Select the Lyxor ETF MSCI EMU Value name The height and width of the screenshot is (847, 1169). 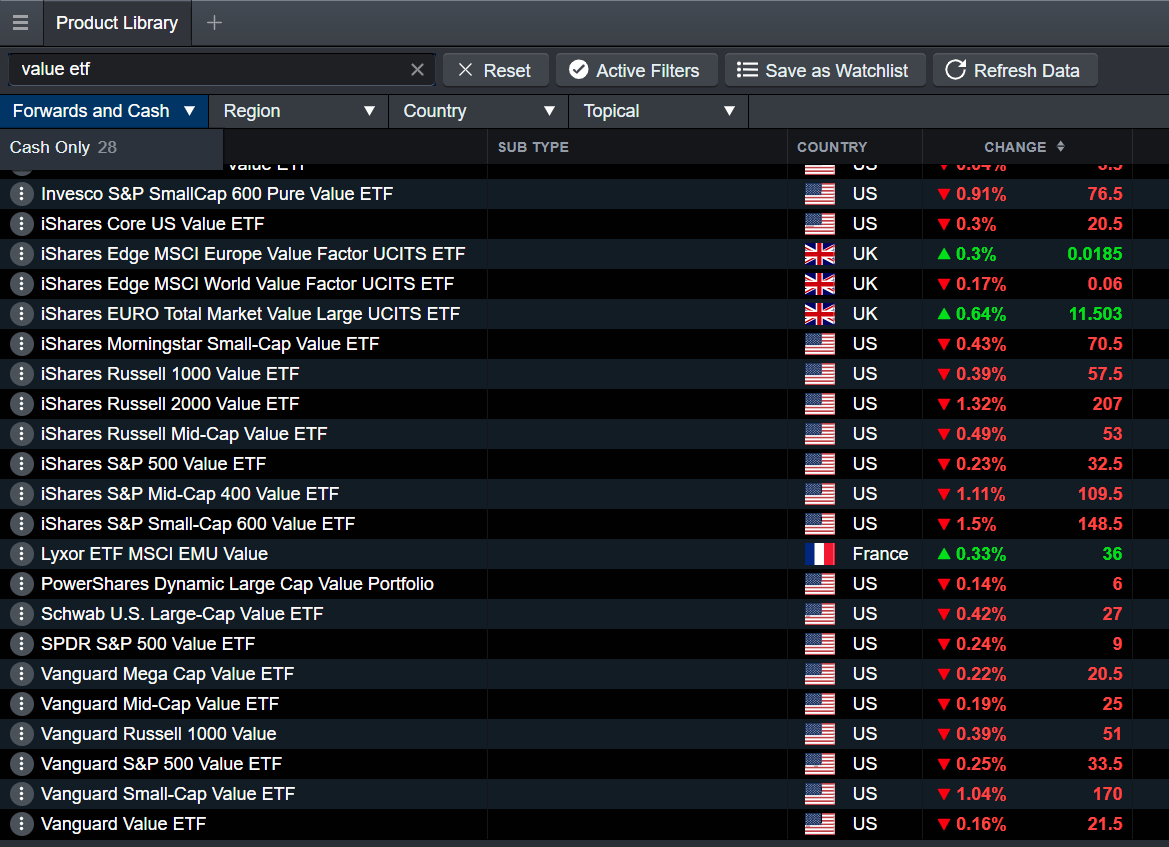point(154,554)
